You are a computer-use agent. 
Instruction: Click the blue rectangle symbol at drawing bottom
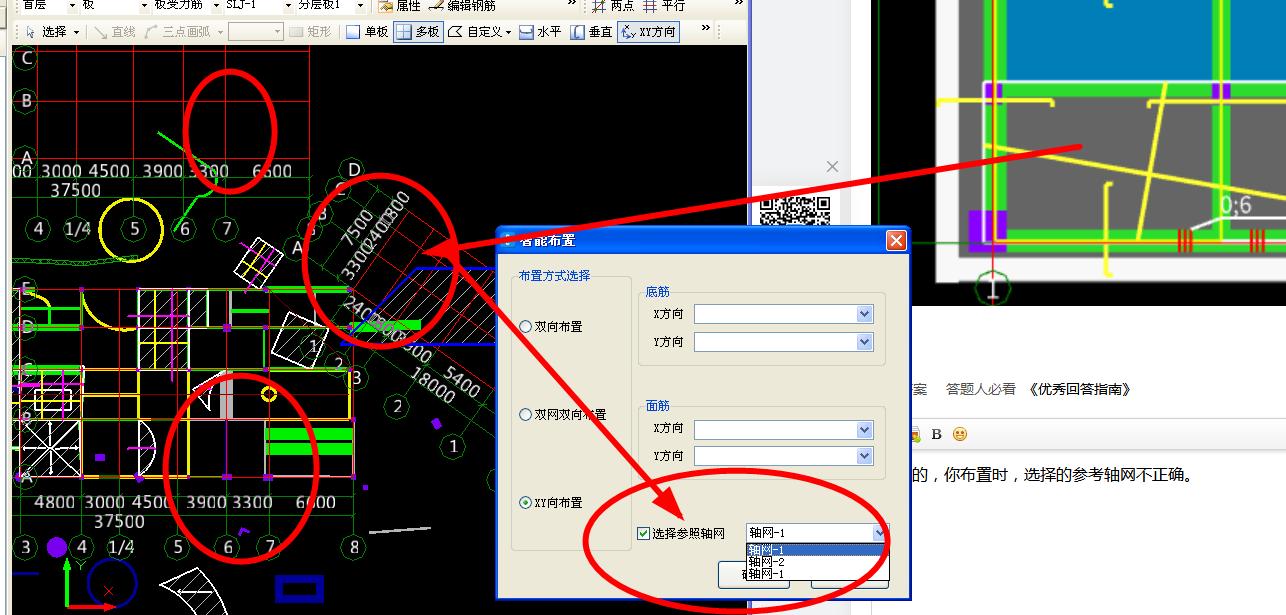pos(299,588)
